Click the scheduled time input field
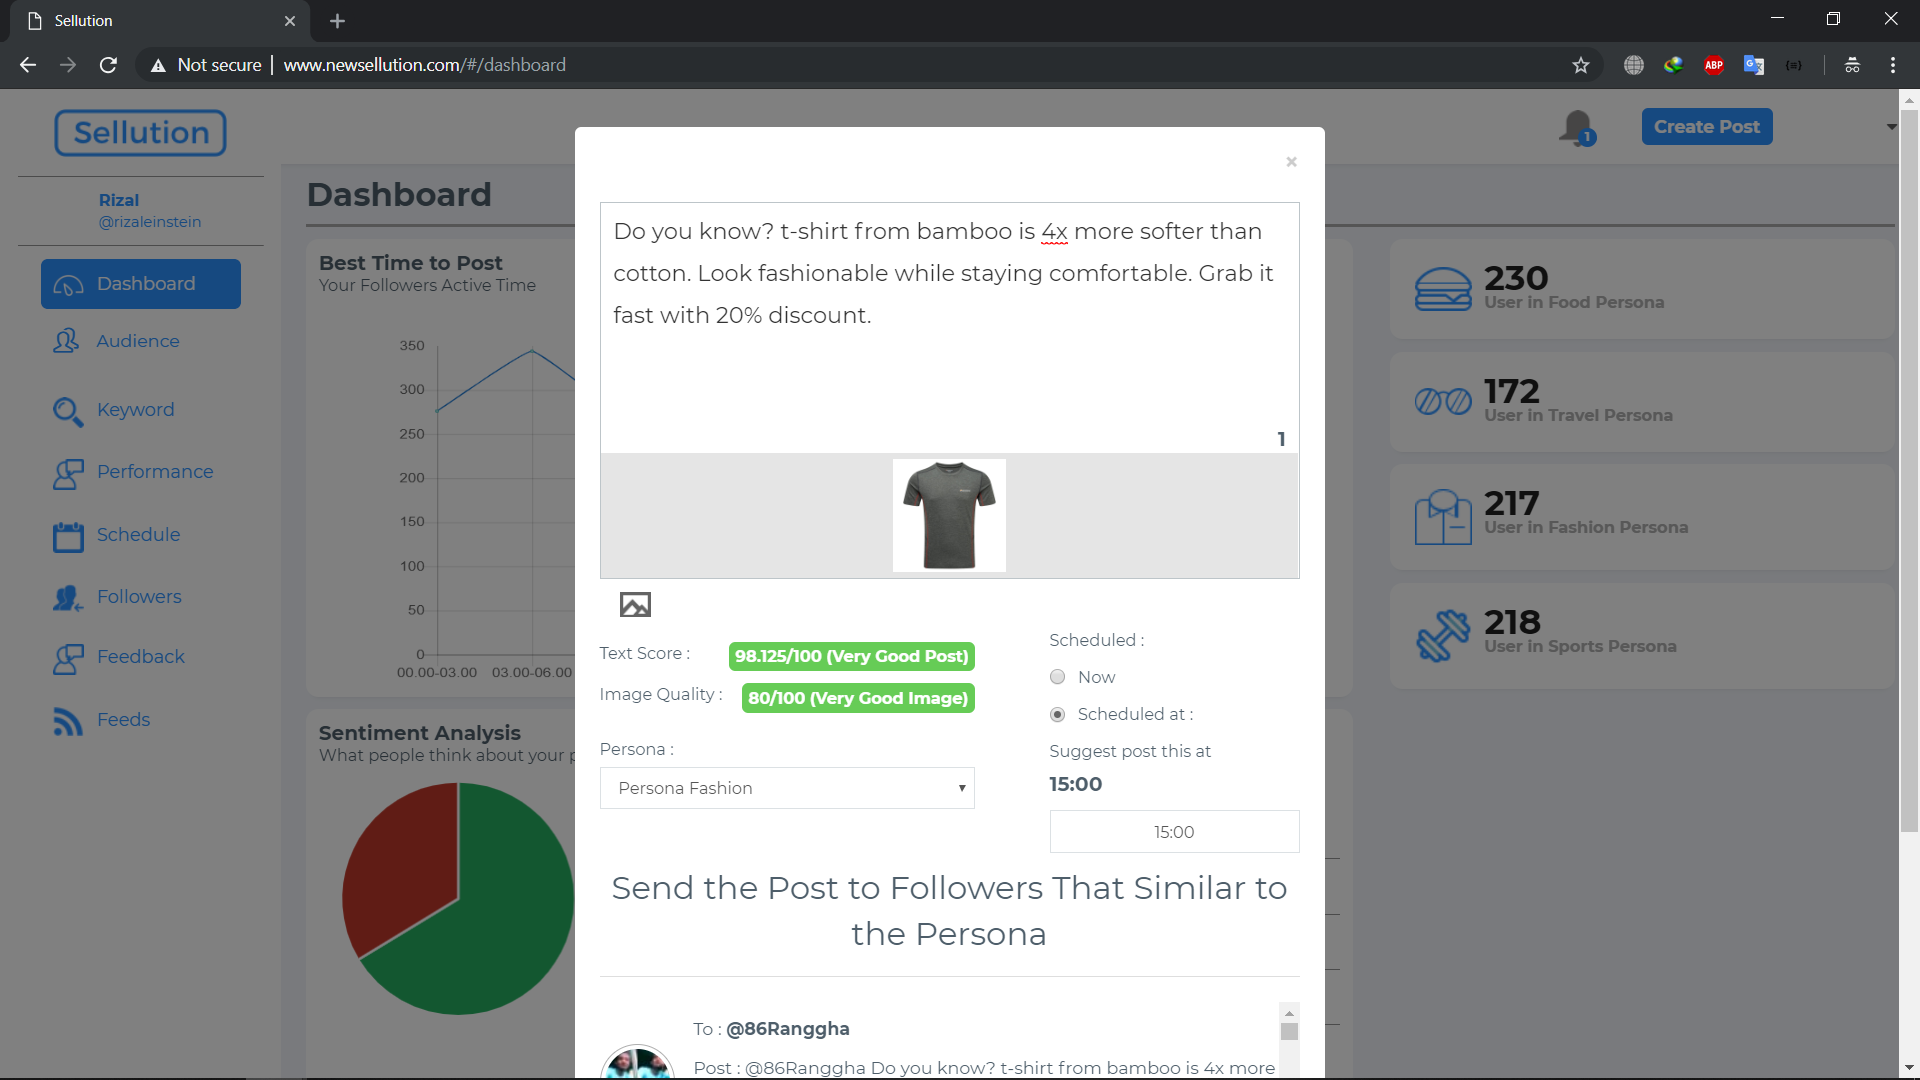This screenshot has width=1920, height=1080. click(1174, 832)
